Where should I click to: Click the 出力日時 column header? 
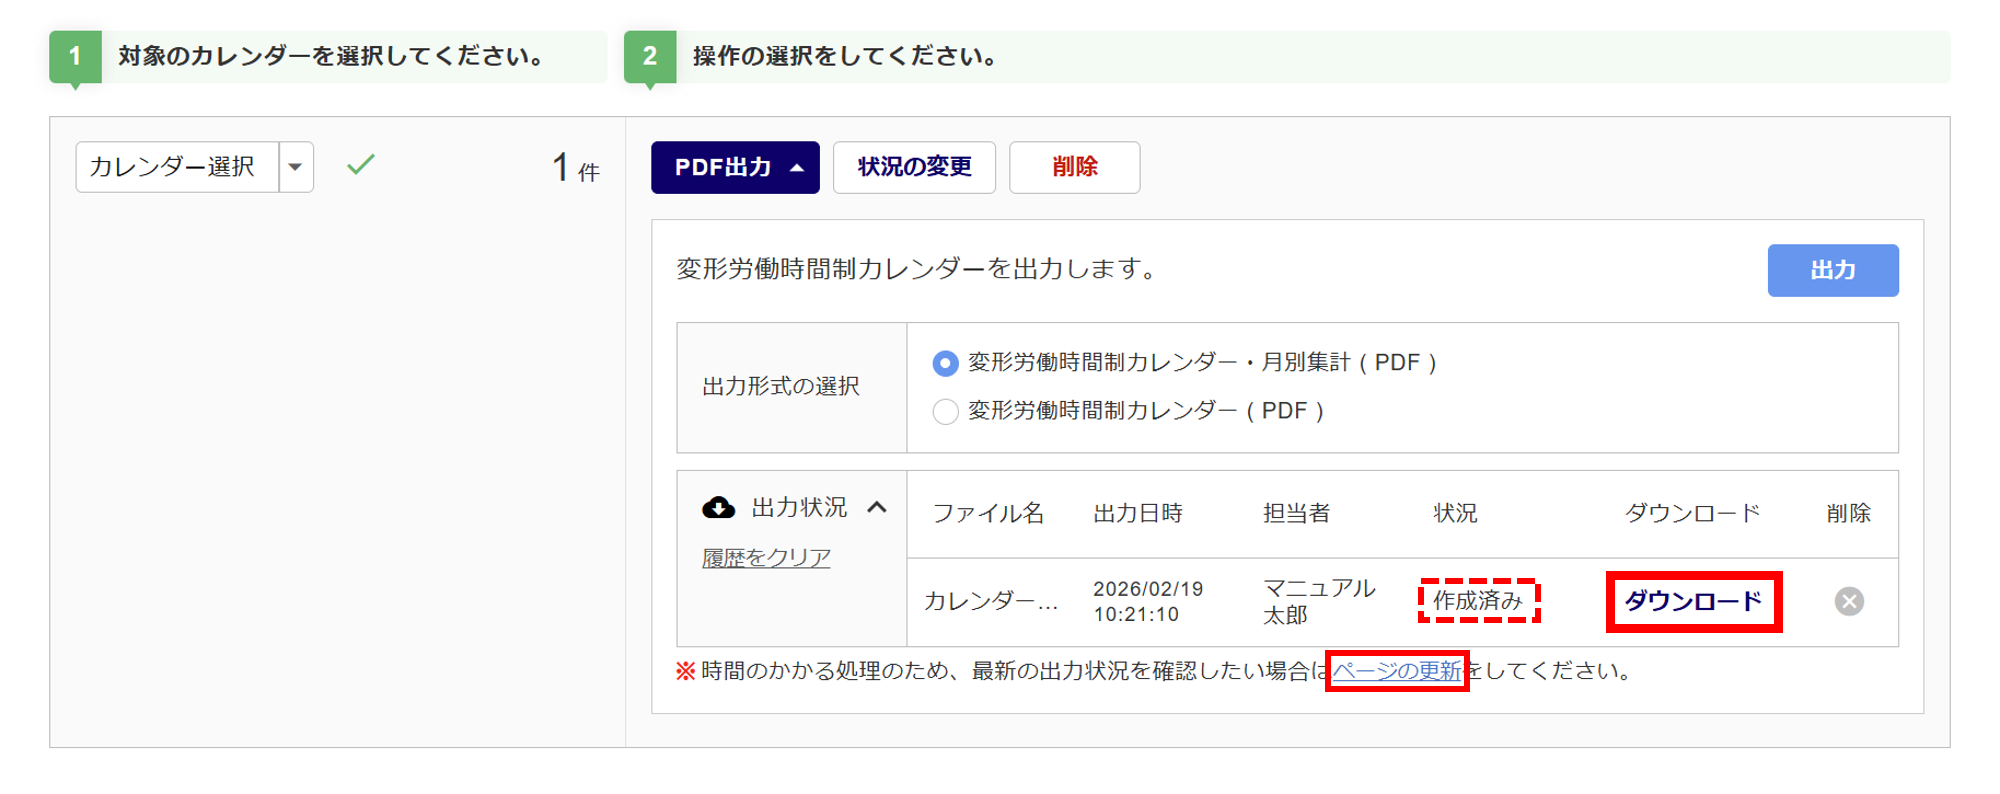pos(1138,513)
